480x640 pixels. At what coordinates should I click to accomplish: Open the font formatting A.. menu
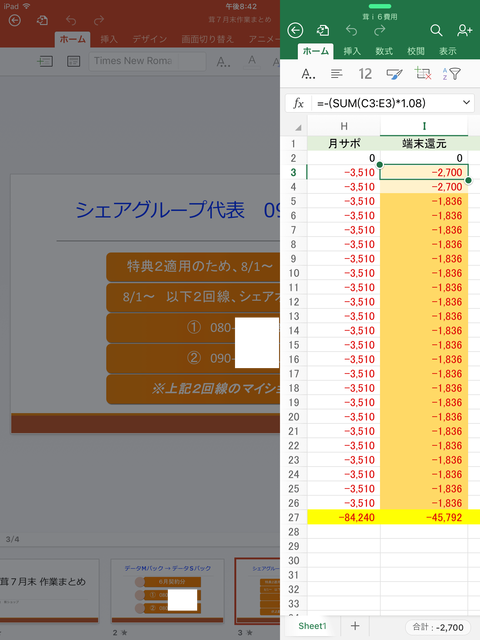[x=308, y=74]
